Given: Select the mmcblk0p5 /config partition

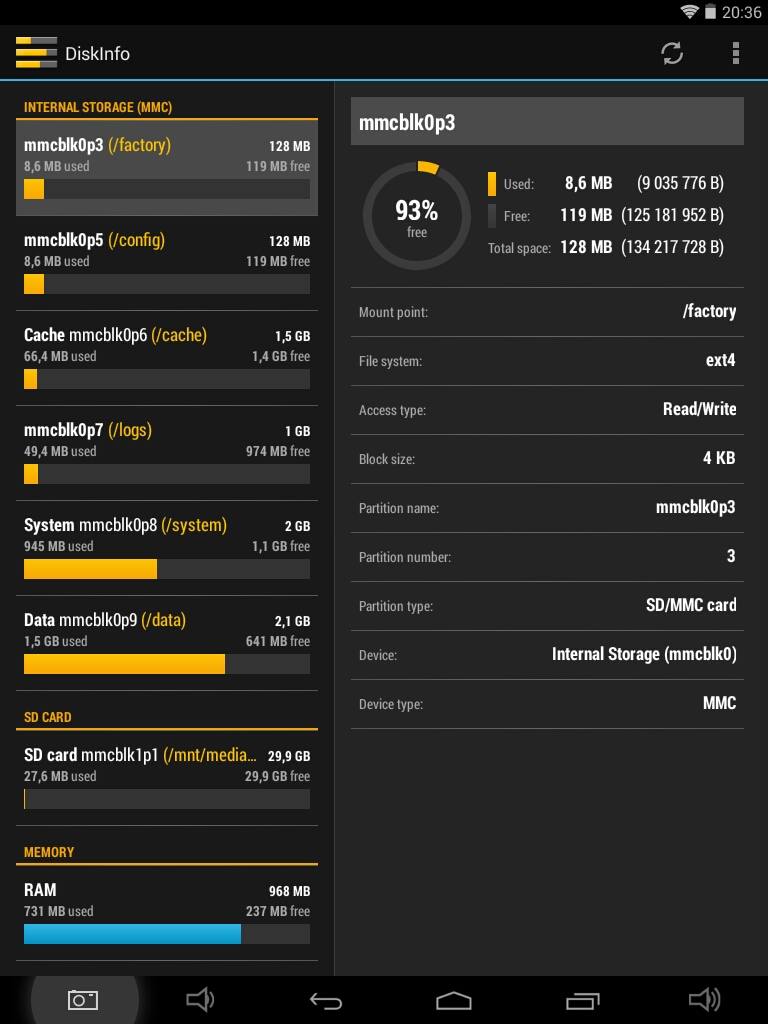Looking at the screenshot, I should pyautogui.click(x=167, y=262).
